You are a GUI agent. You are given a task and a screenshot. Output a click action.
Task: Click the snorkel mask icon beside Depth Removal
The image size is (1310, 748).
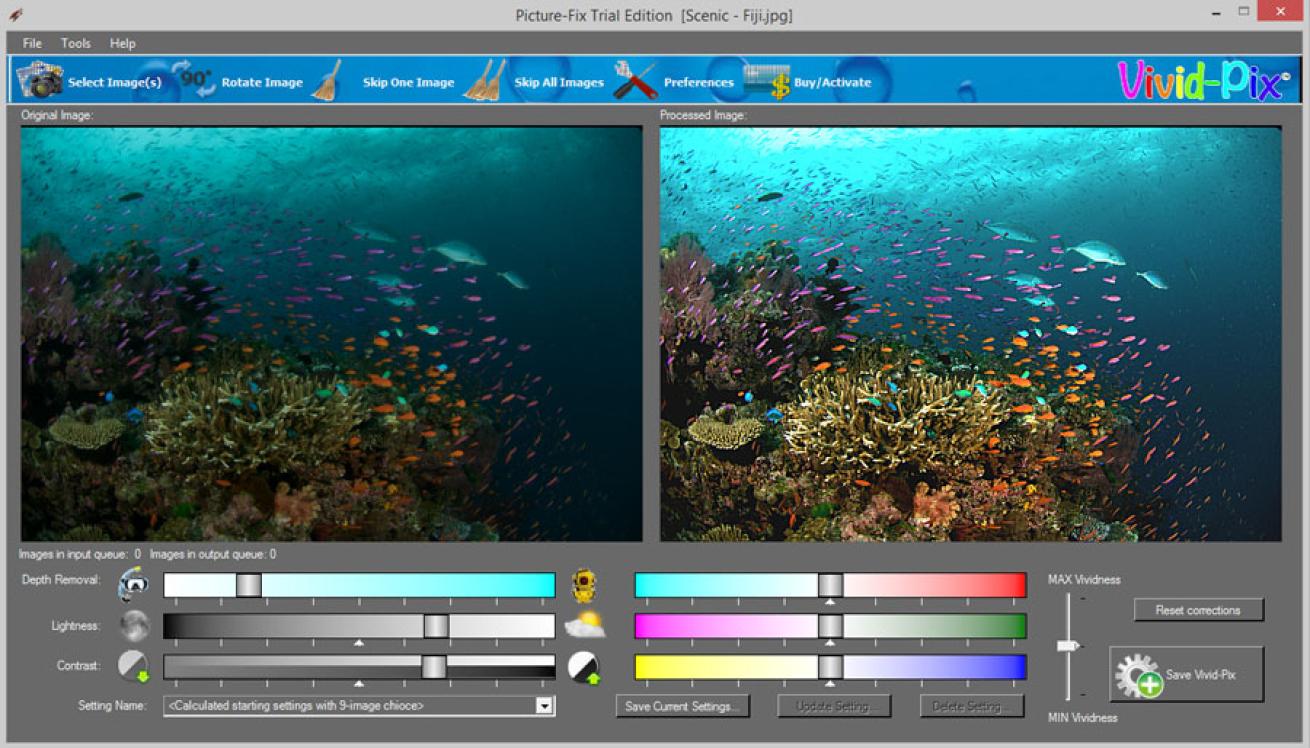[x=133, y=585]
